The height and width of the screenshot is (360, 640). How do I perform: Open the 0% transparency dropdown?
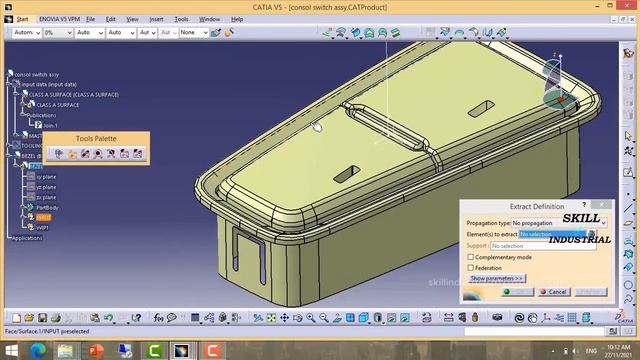pos(58,32)
